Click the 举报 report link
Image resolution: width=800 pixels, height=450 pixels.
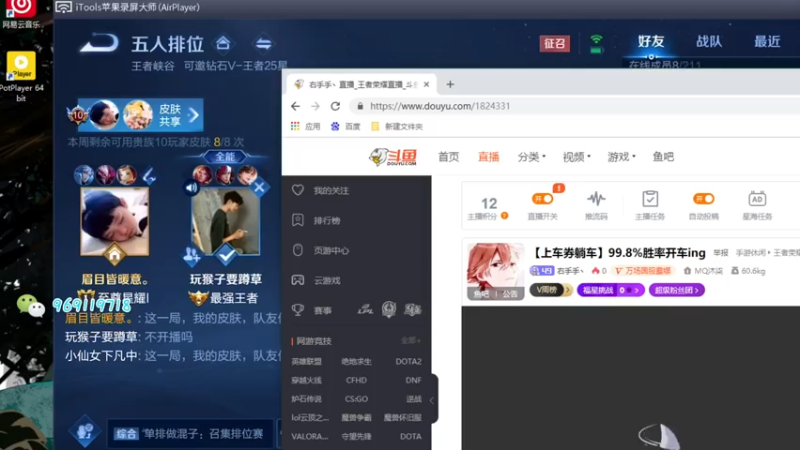pyautogui.click(x=720, y=253)
